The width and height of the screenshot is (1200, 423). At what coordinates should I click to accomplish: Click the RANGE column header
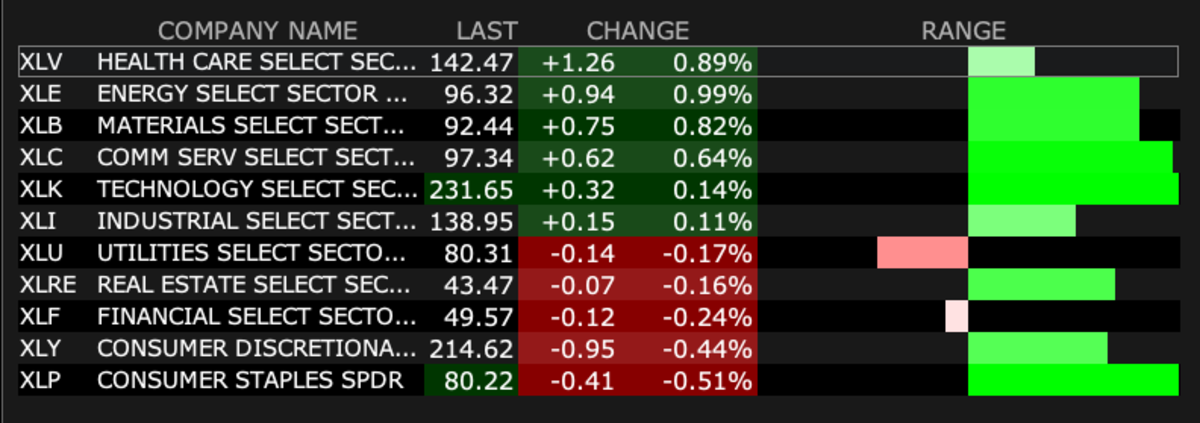(963, 31)
